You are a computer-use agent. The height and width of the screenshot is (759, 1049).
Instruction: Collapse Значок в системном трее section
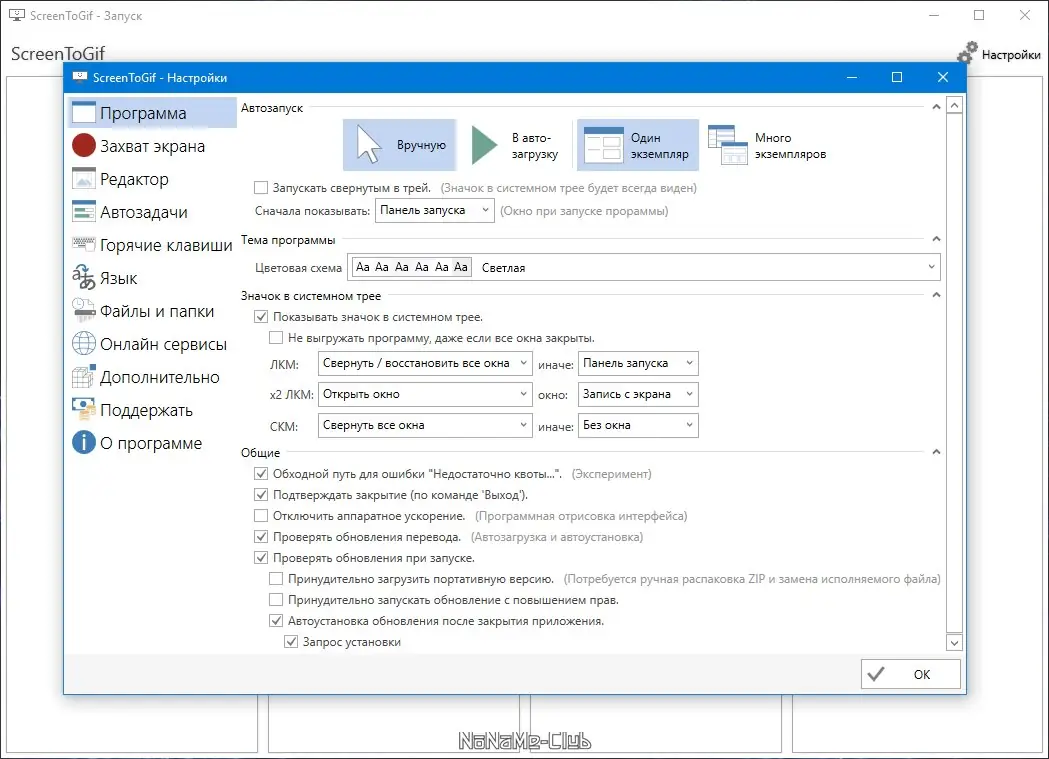pos(936,295)
